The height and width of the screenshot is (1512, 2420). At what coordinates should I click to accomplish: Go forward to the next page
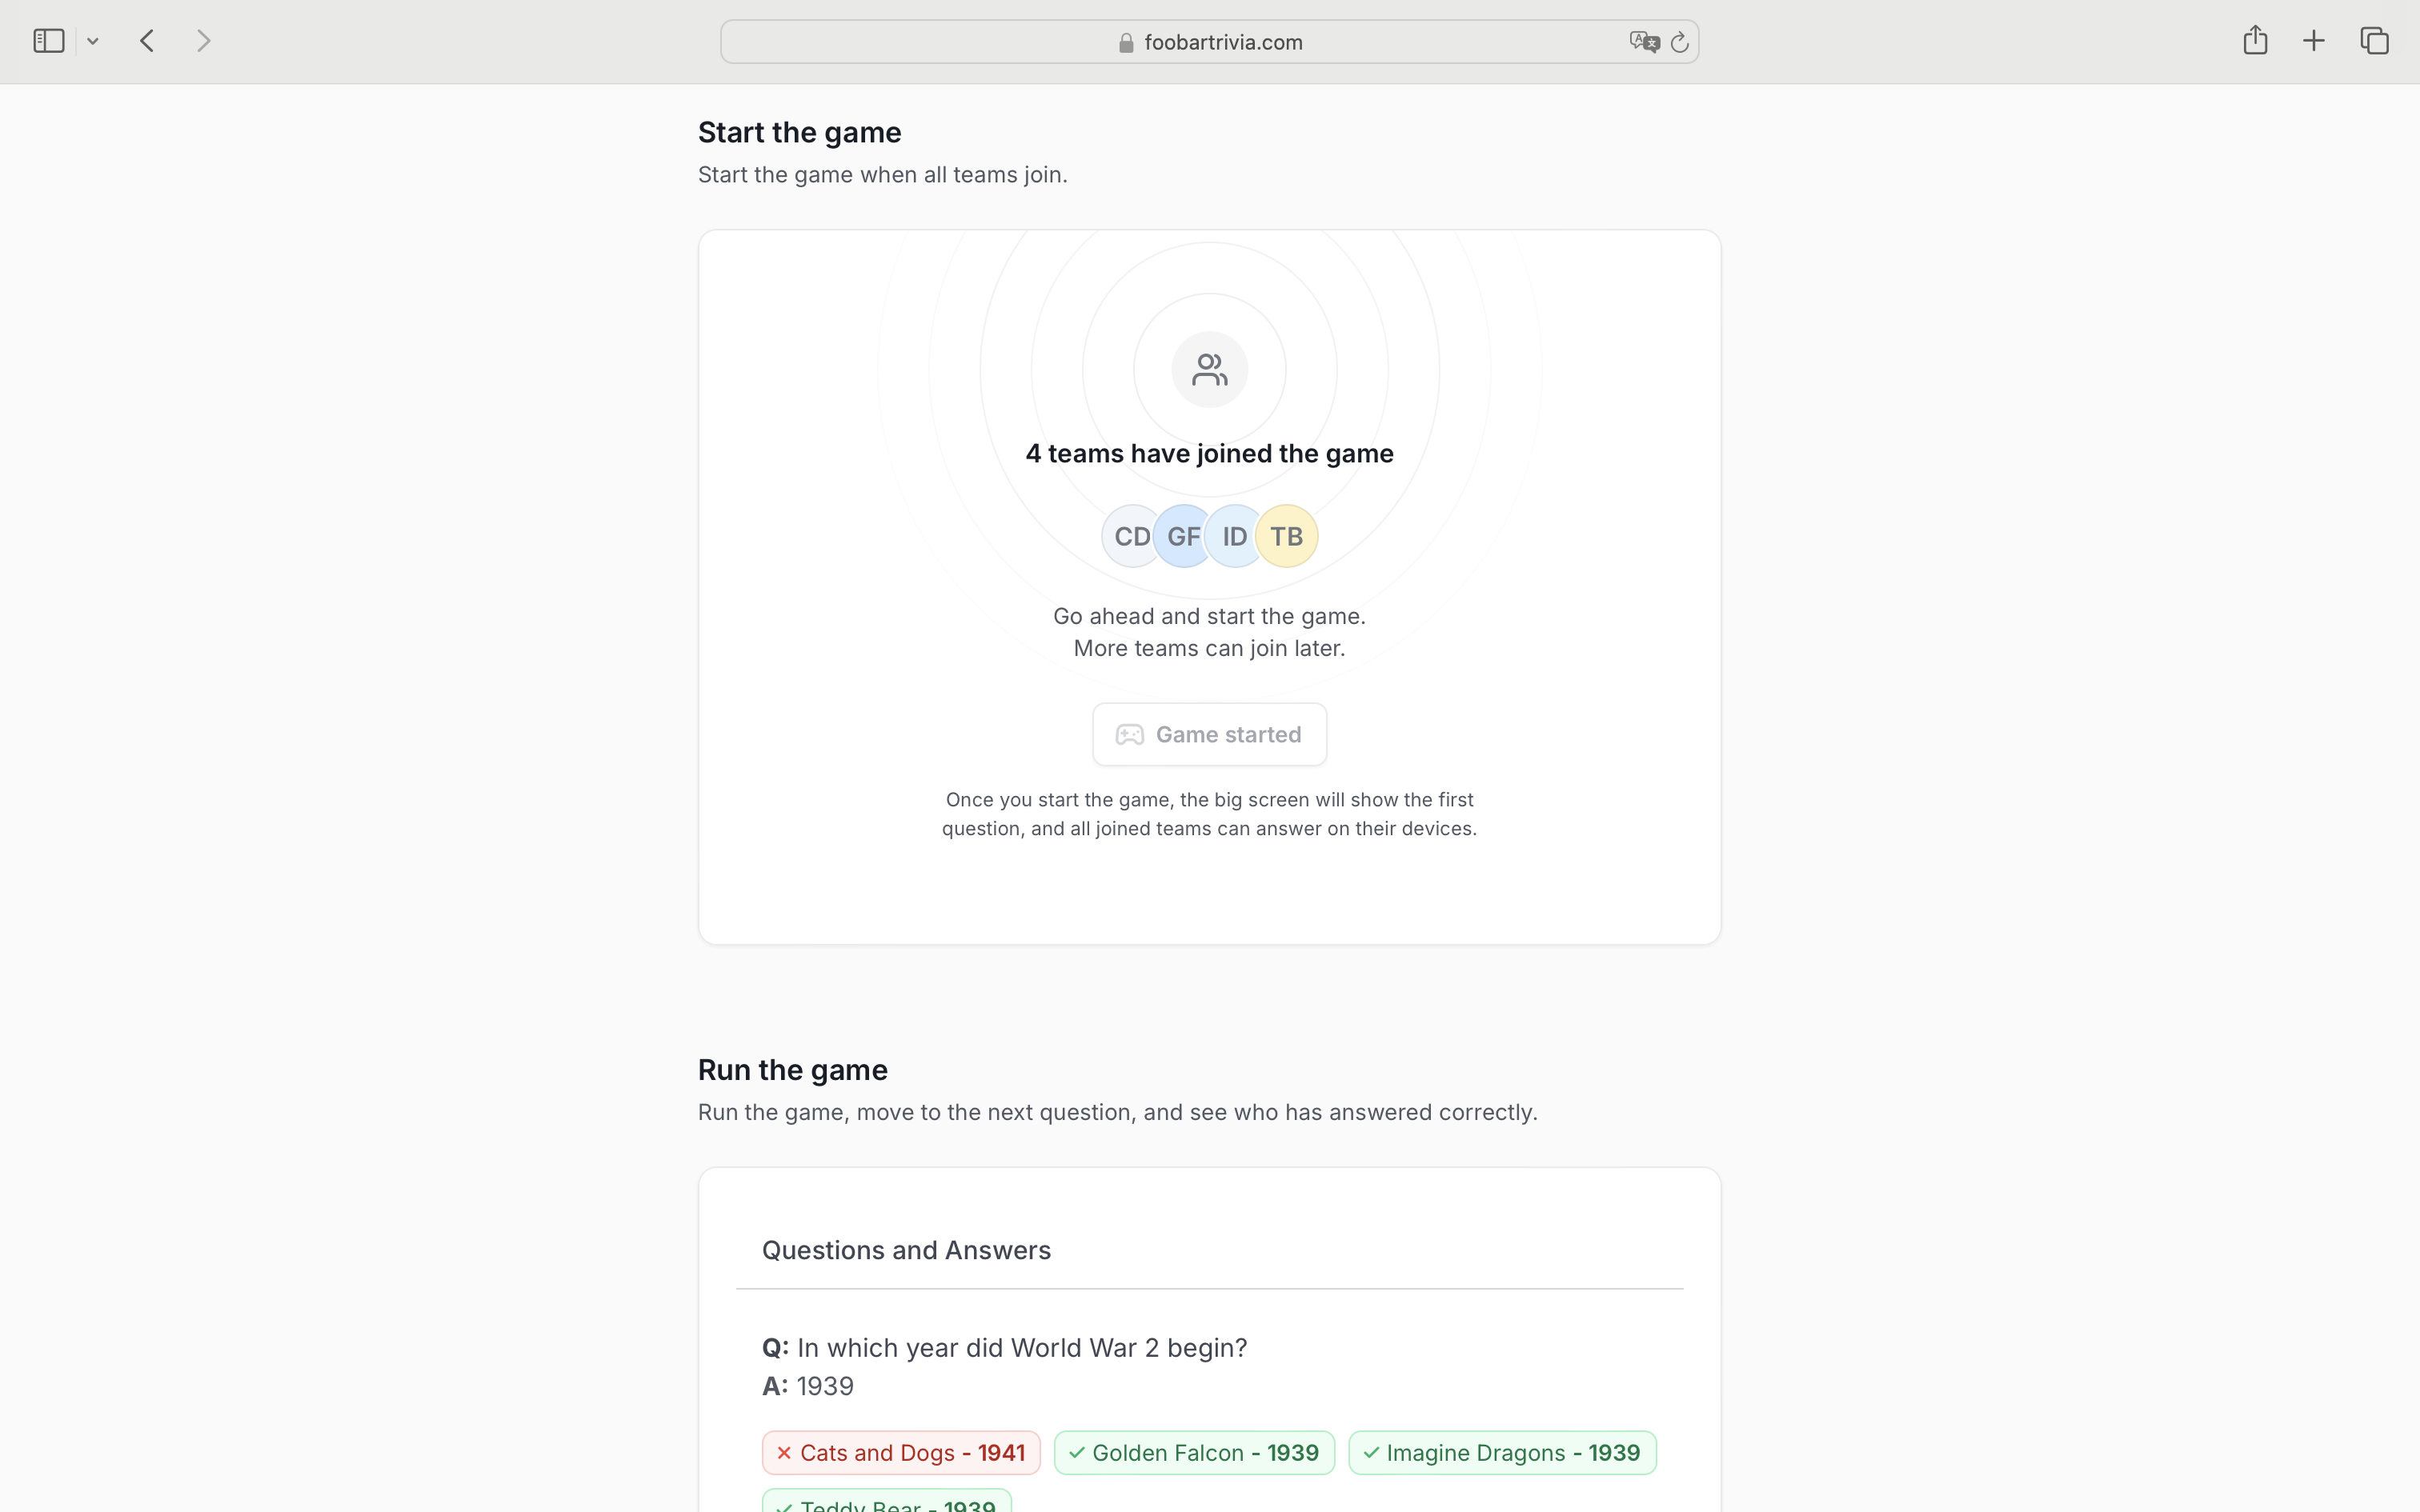coord(204,41)
